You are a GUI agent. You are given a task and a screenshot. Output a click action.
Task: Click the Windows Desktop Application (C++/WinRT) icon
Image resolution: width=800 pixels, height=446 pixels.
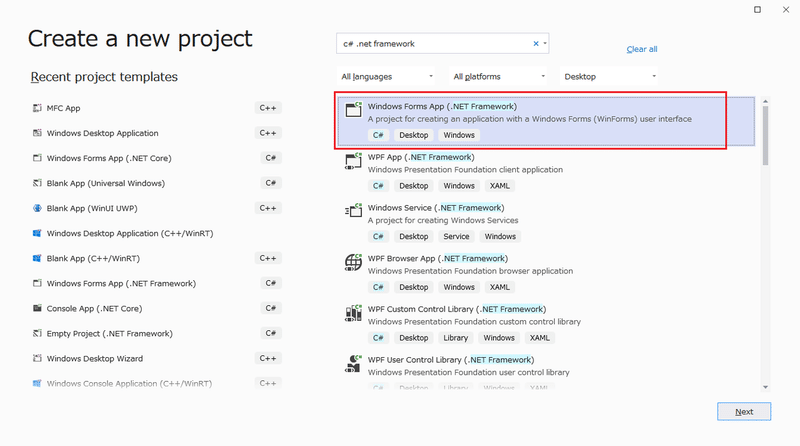[37, 233]
